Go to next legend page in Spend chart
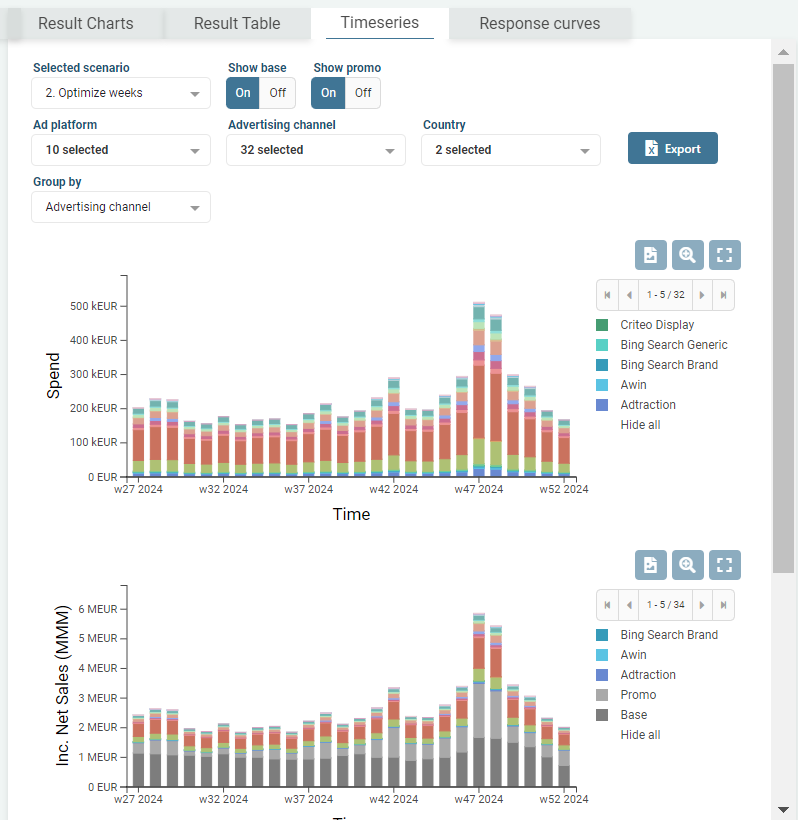The width and height of the screenshot is (798, 820). pyautogui.click(x=702, y=295)
